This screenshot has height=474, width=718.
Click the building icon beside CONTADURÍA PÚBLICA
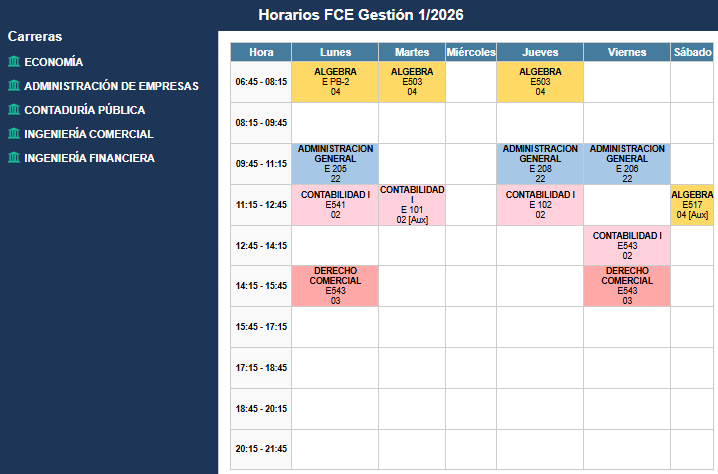(13, 110)
